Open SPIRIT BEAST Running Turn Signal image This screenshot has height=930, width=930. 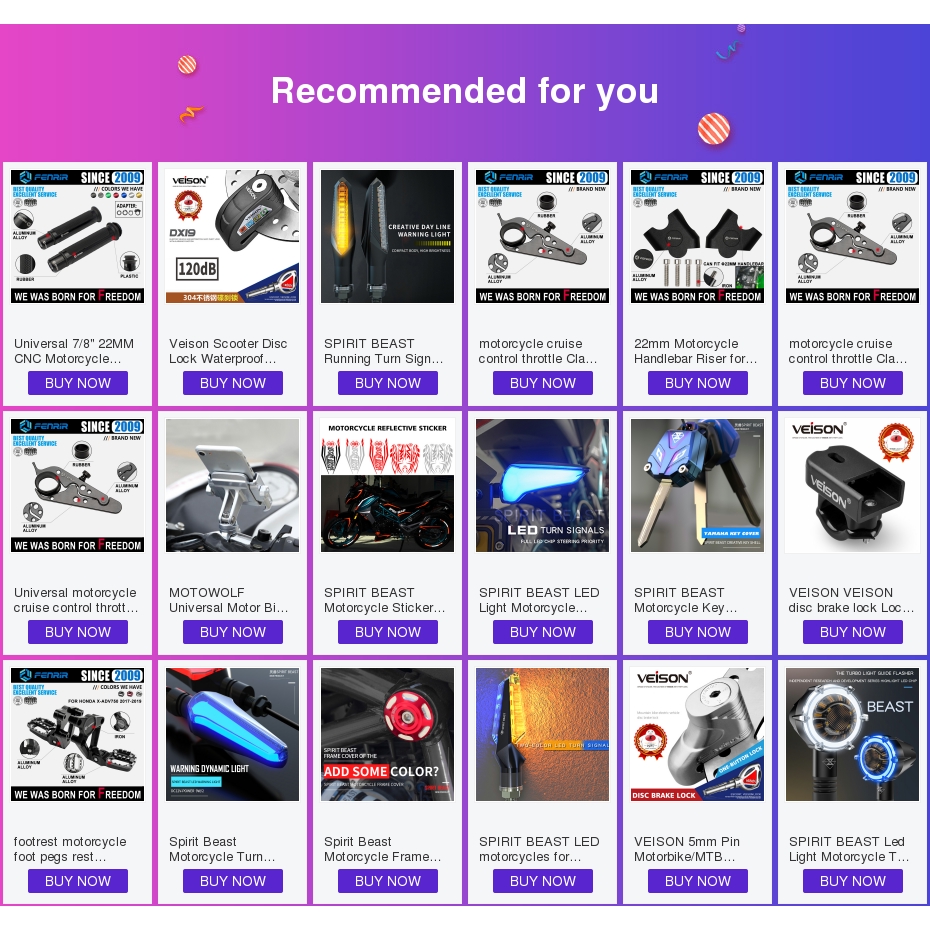(x=387, y=236)
